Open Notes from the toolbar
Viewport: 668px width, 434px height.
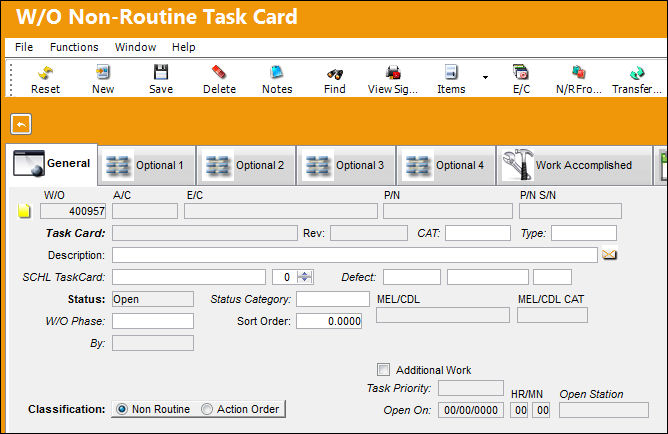pyautogui.click(x=277, y=79)
